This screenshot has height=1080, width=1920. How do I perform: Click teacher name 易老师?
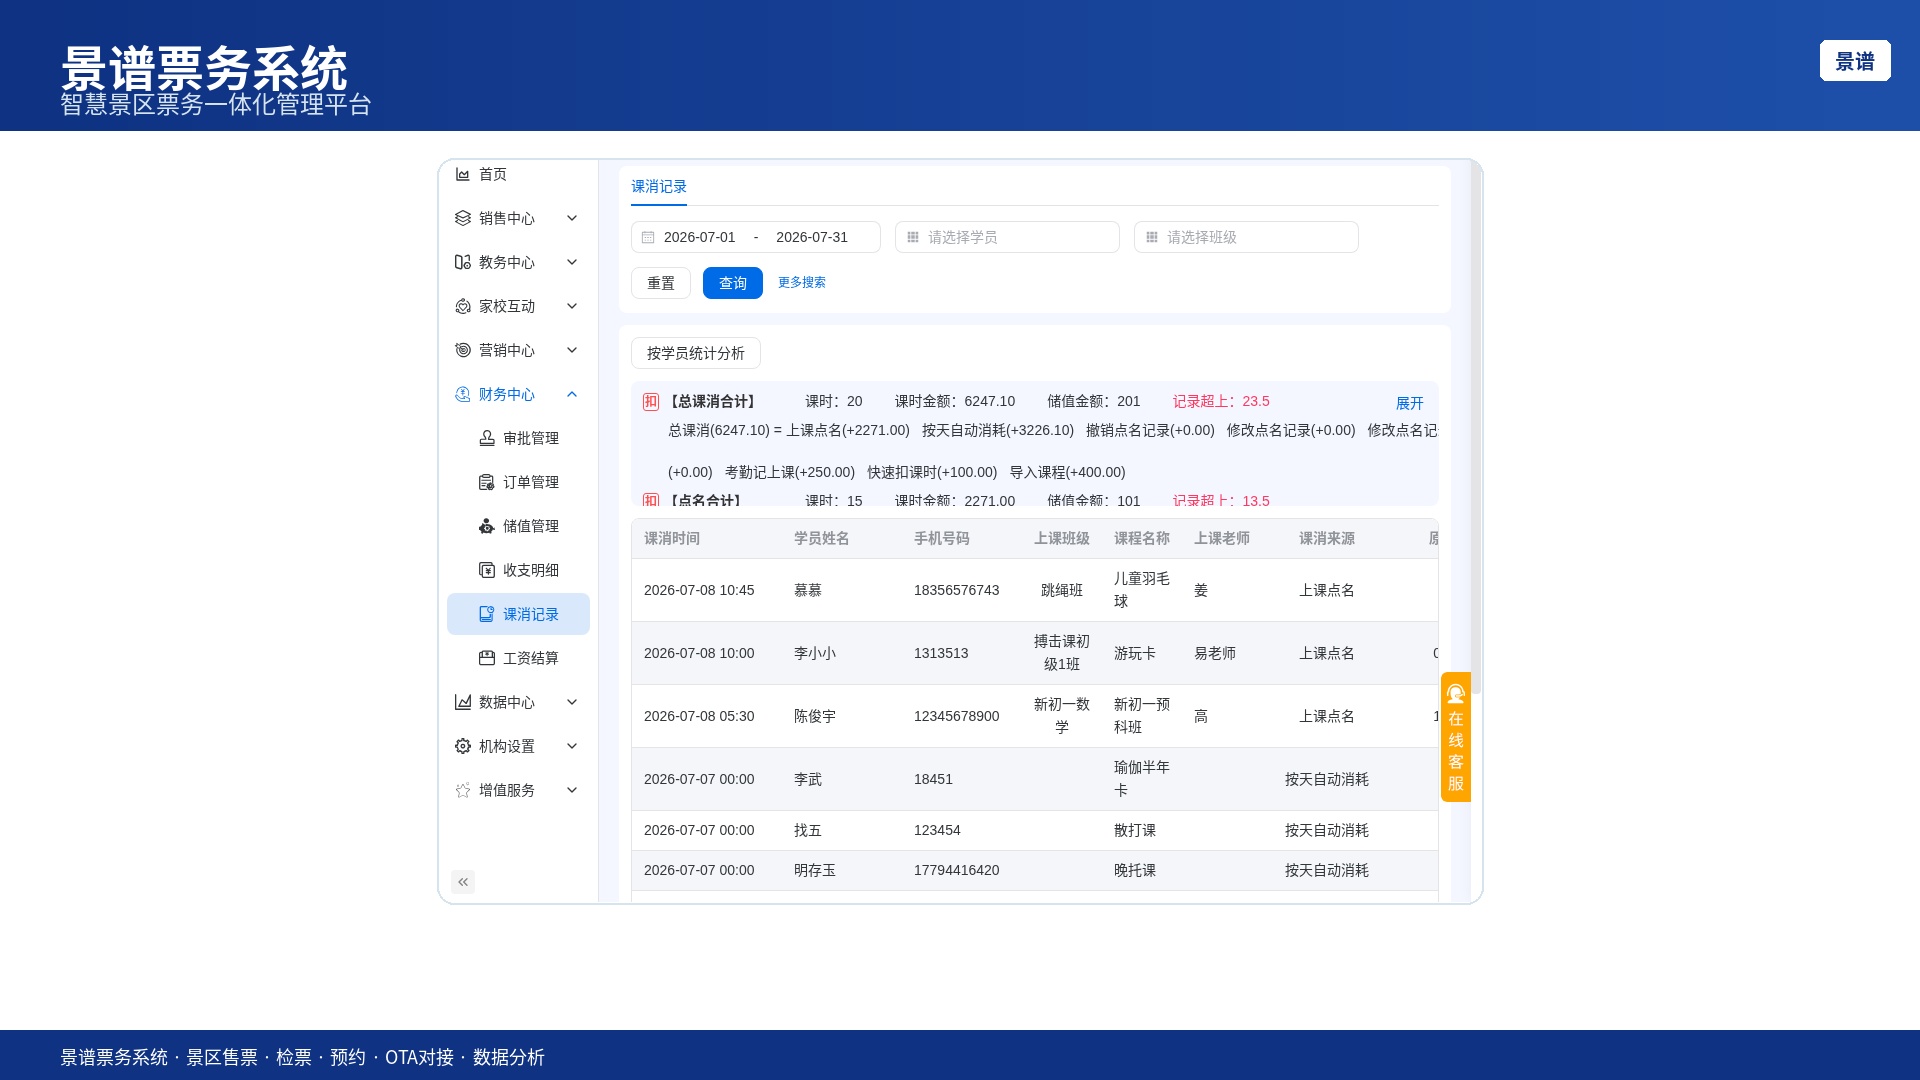coord(1215,653)
